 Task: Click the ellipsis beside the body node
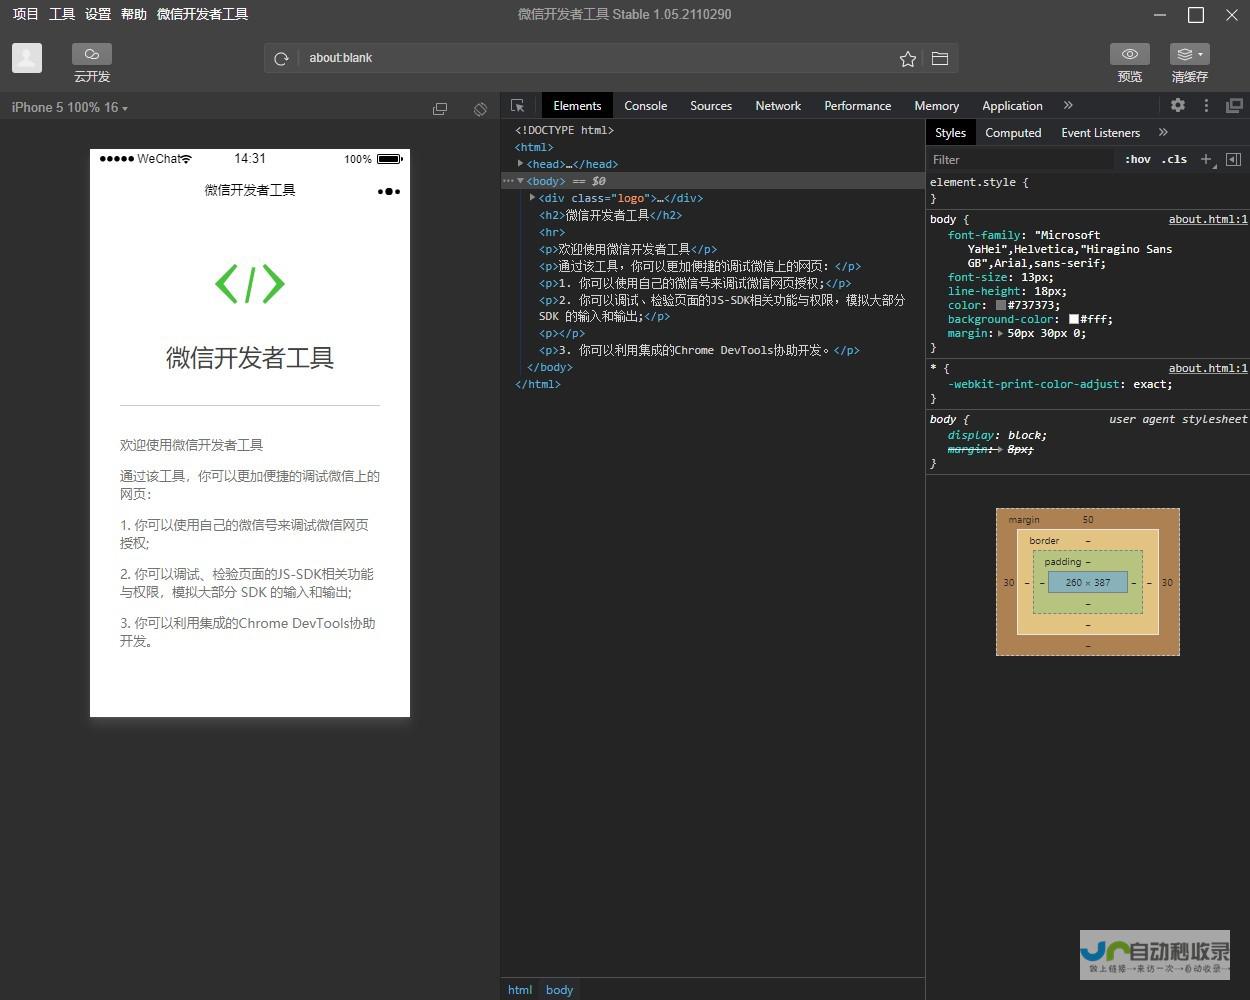pos(508,181)
